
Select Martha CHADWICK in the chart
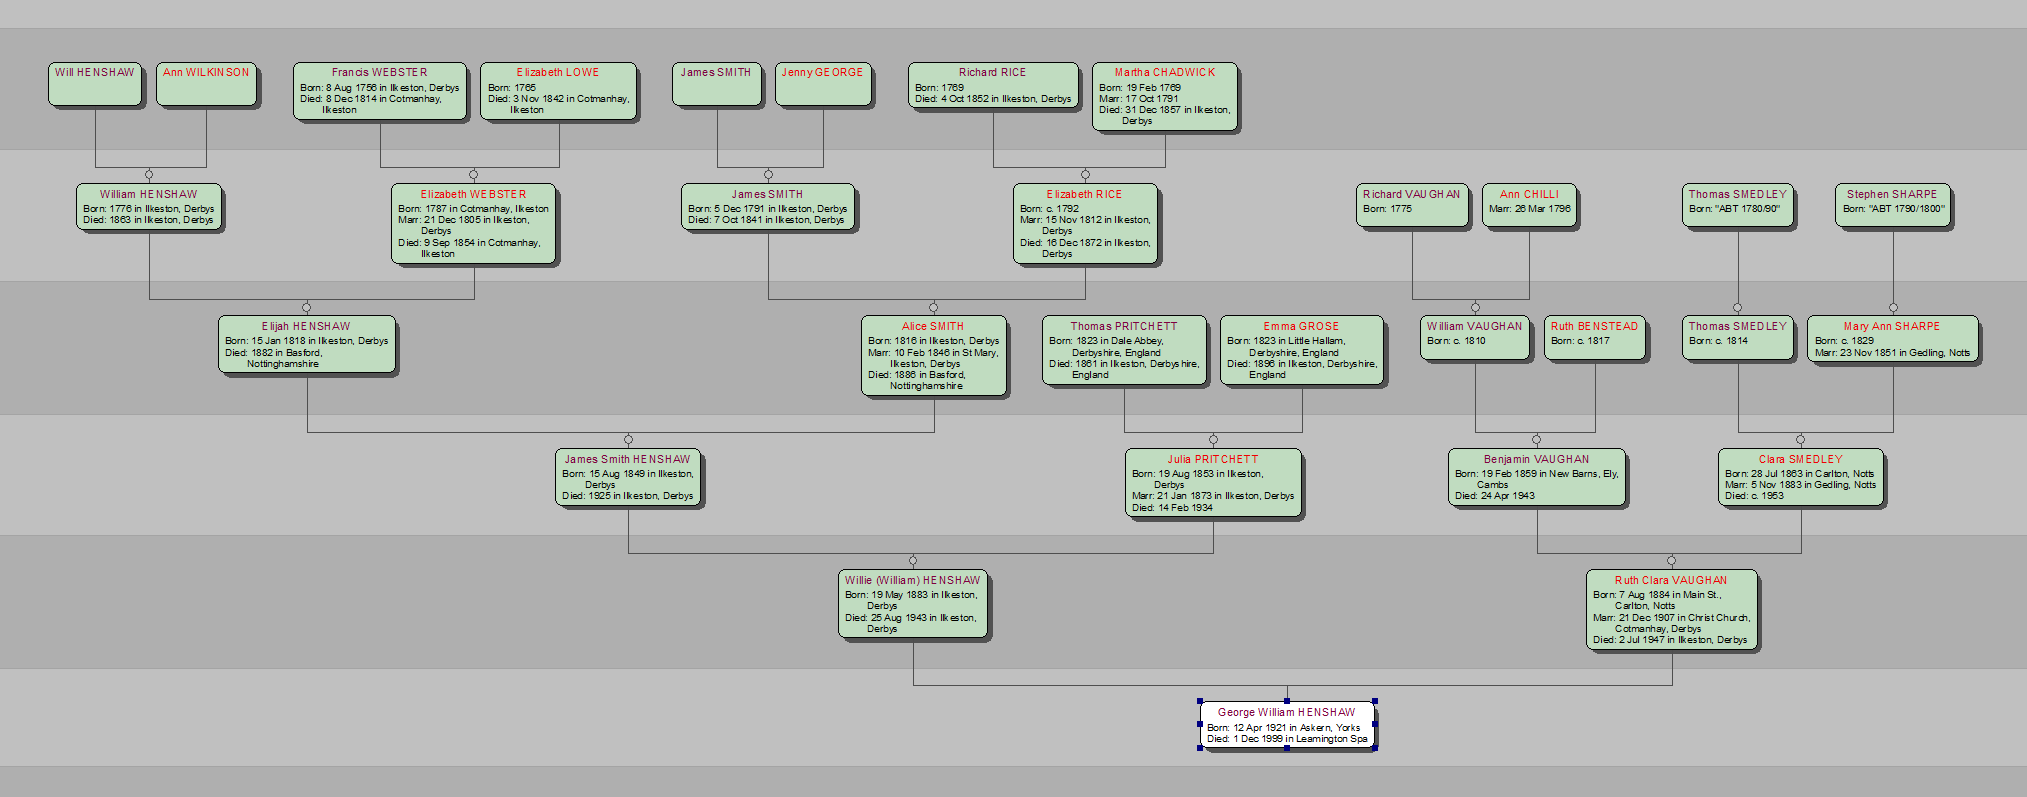(1165, 96)
